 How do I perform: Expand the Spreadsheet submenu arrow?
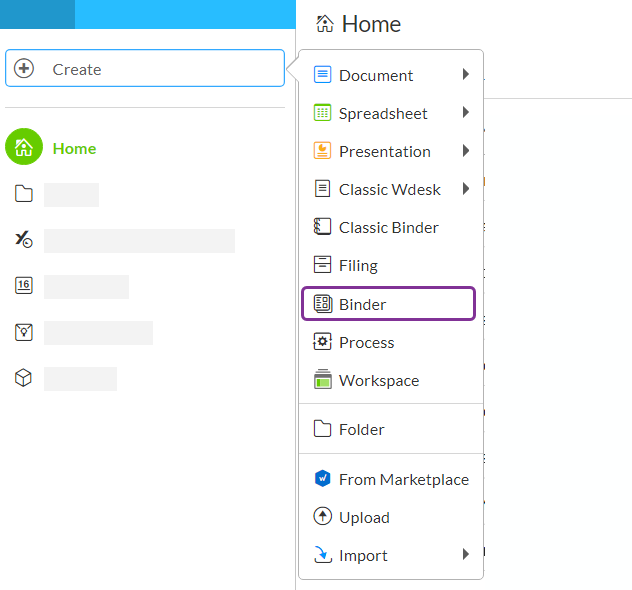pos(466,112)
